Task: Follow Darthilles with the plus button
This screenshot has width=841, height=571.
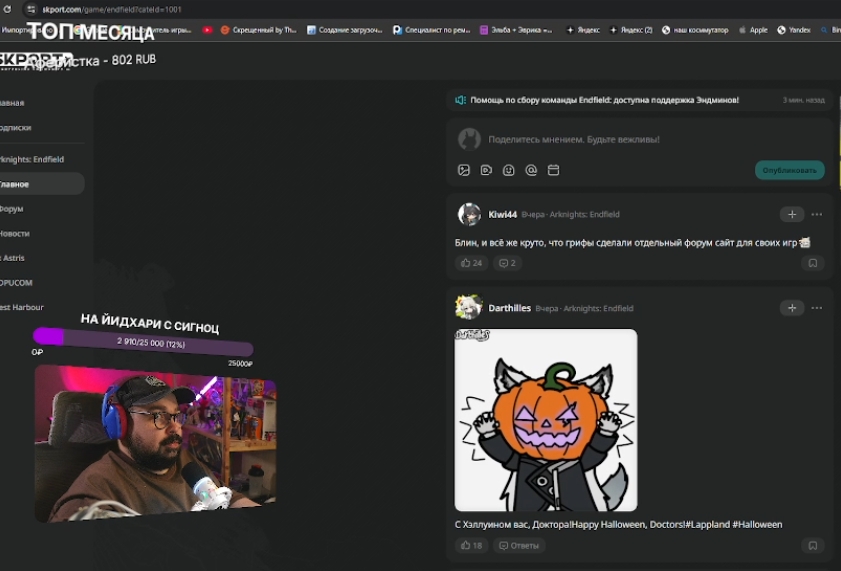Action: [792, 308]
